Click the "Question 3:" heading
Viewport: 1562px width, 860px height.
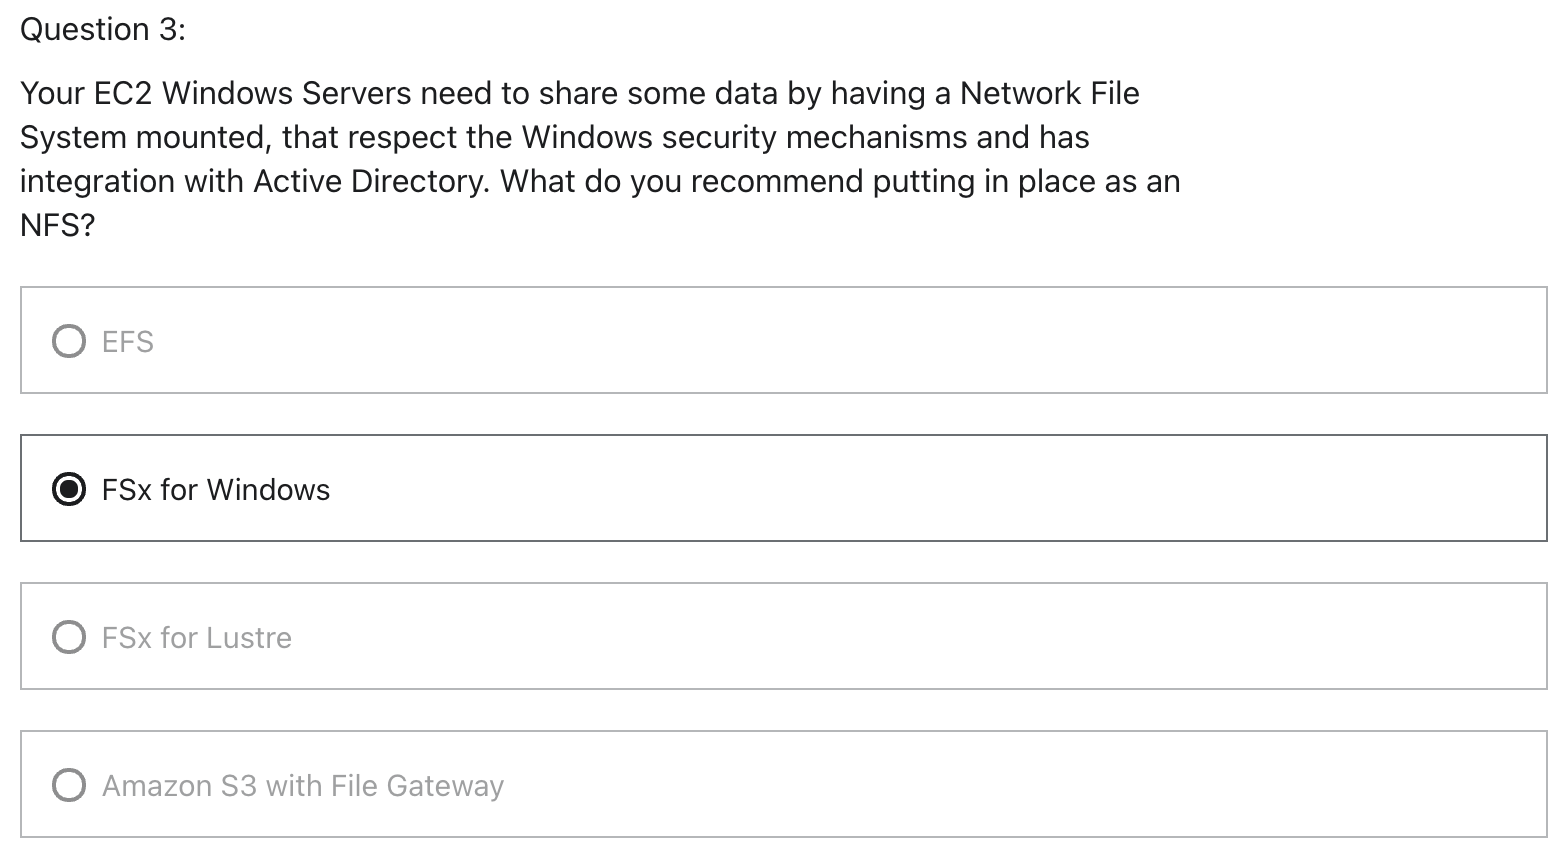(x=103, y=30)
